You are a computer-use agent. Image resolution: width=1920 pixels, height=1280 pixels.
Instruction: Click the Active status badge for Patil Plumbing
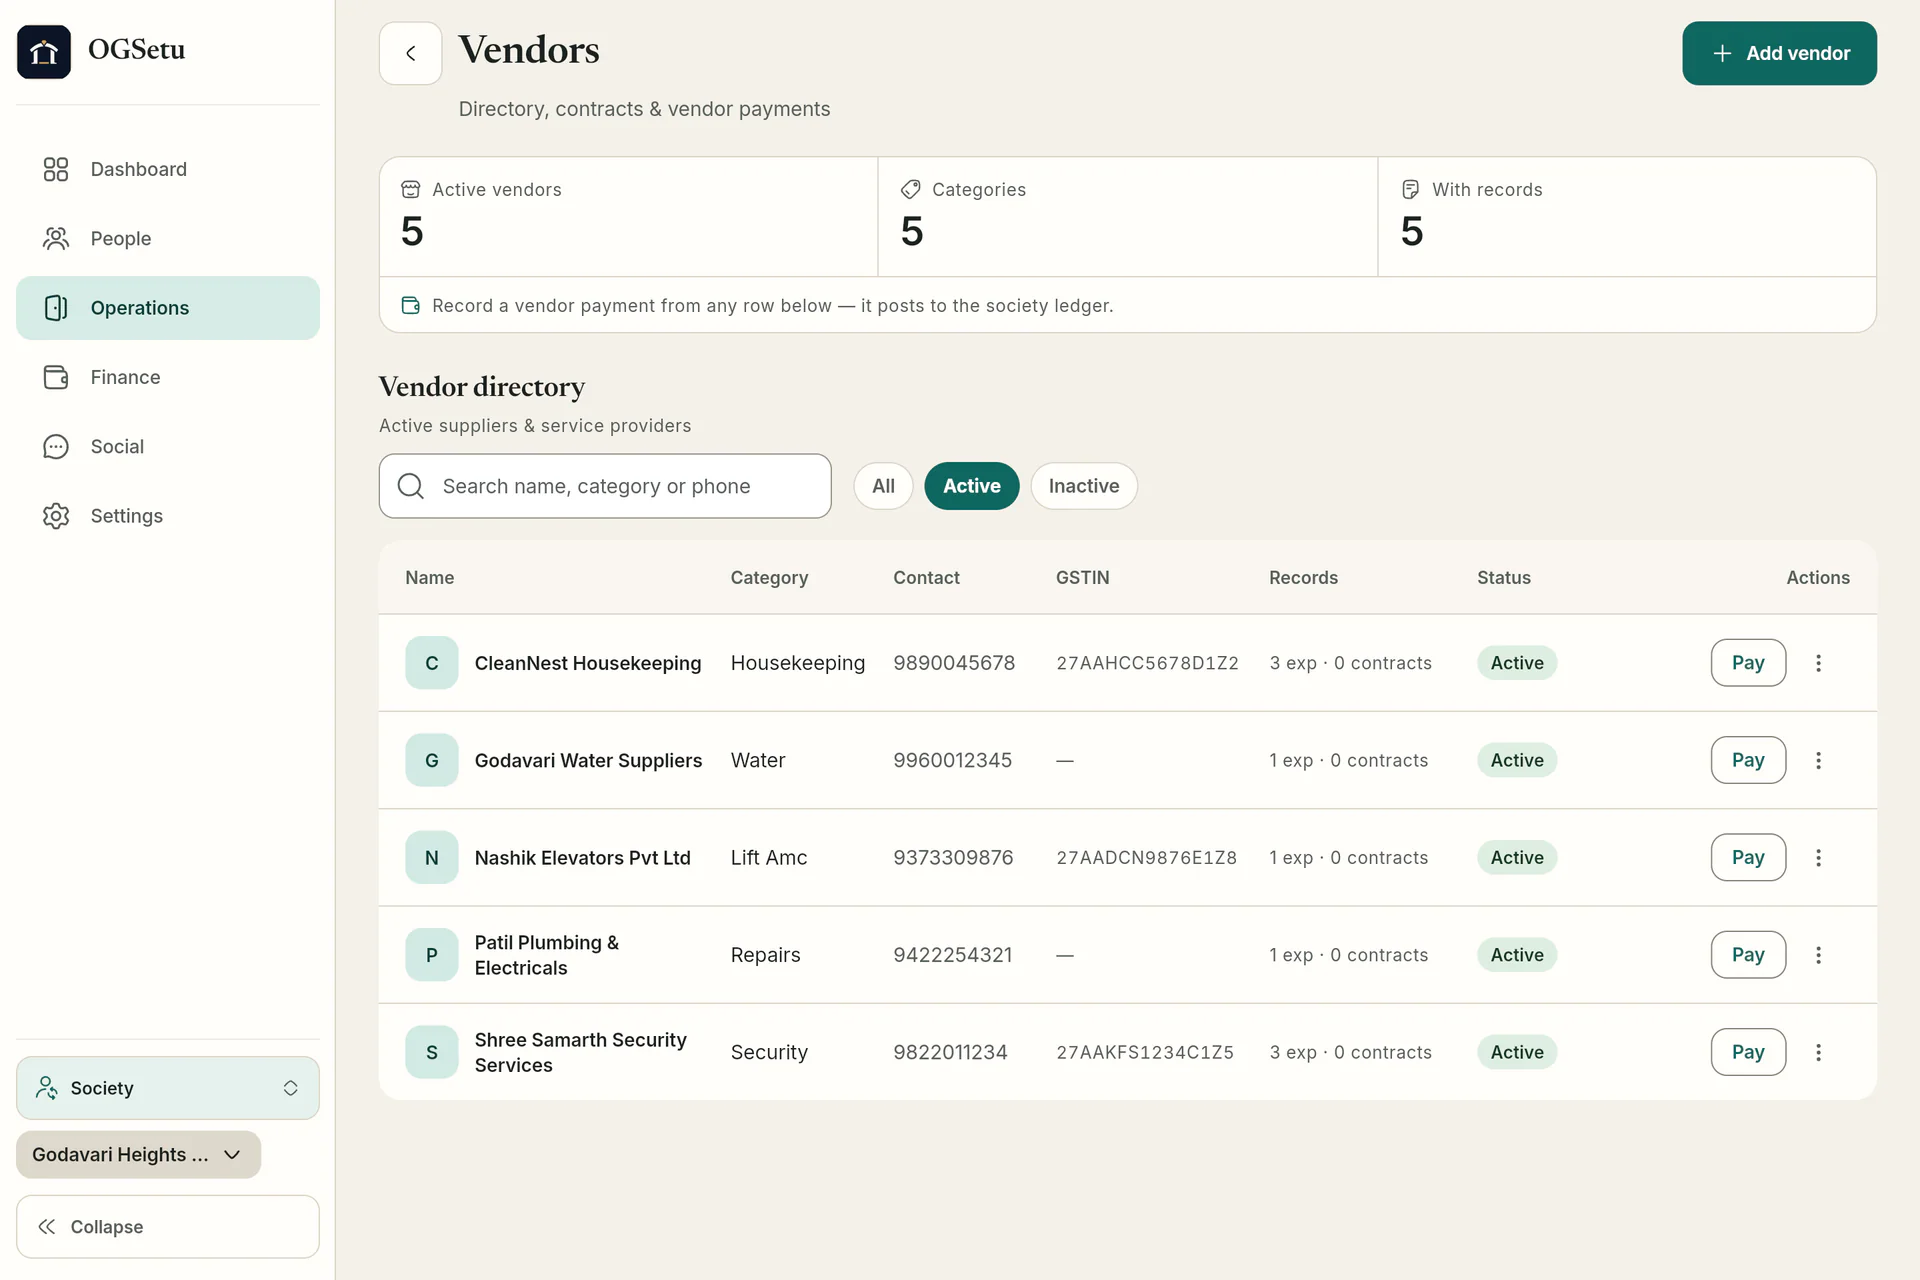point(1517,955)
